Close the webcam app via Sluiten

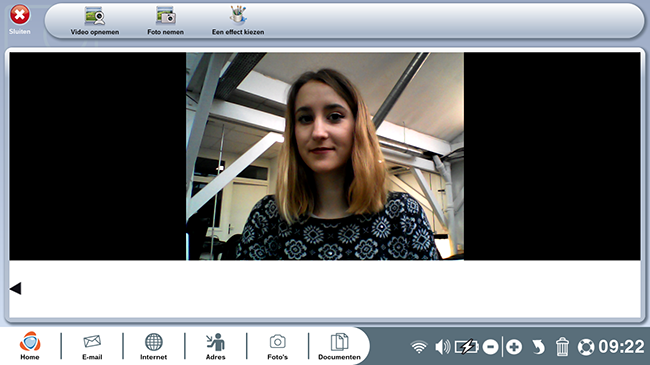pos(19,19)
